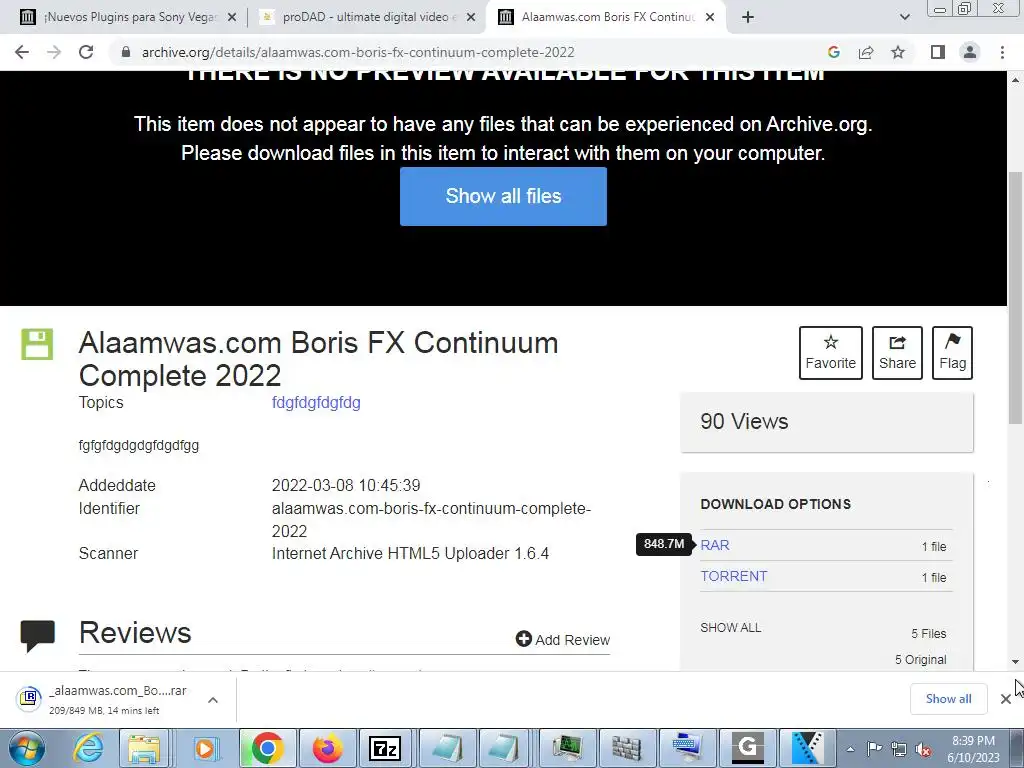Click the Addeddate value 2022-03-08 10:45:39
This screenshot has width=1024, height=768.
tap(346, 485)
